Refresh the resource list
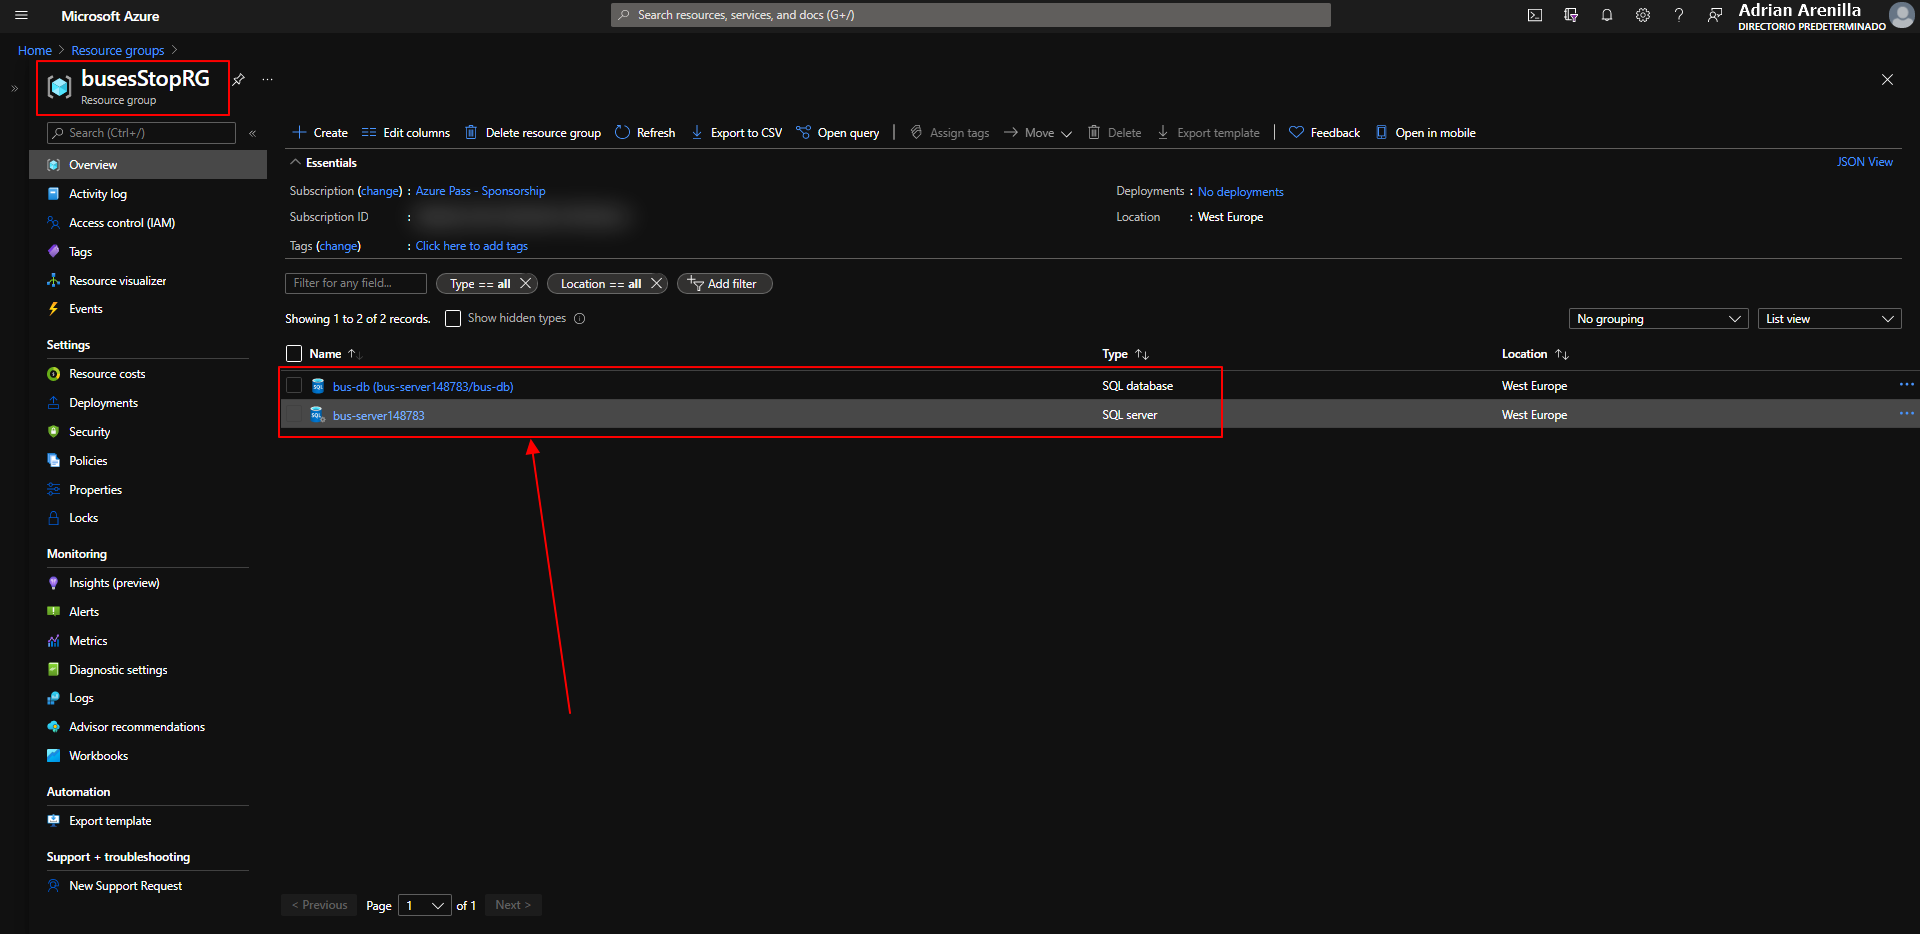This screenshot has height=934, width=1920. tap(645, 133)
